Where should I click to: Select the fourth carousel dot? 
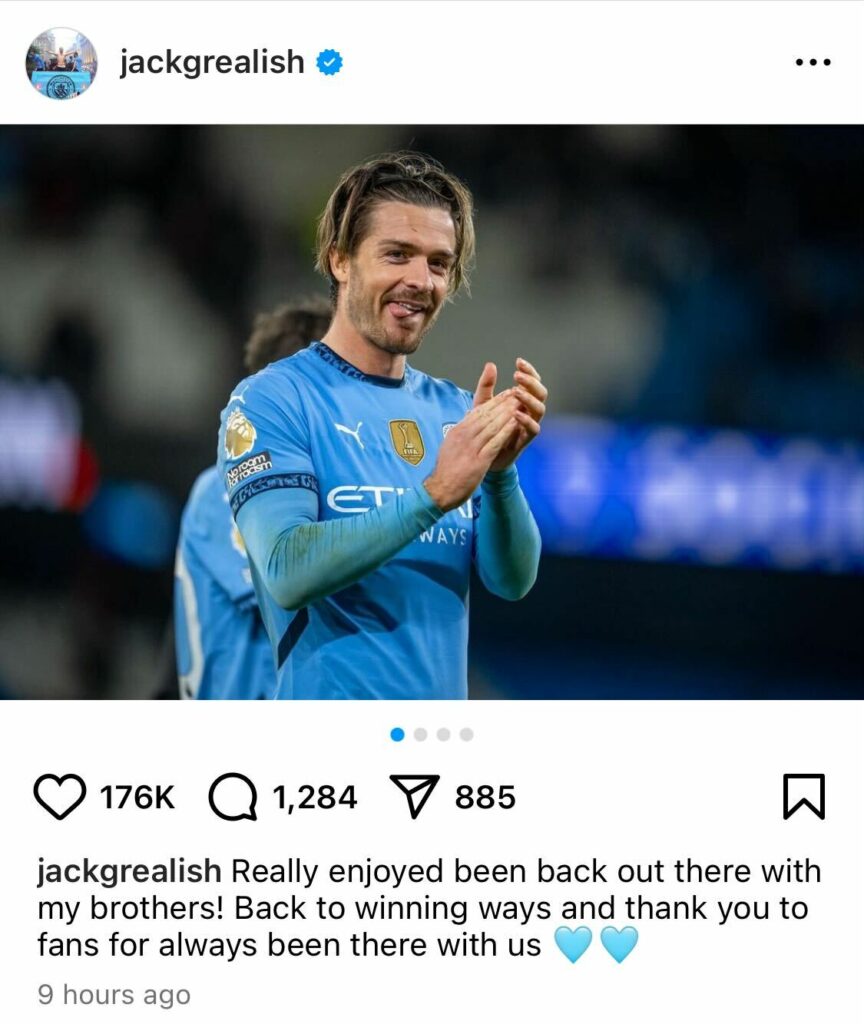click(466, 735)
